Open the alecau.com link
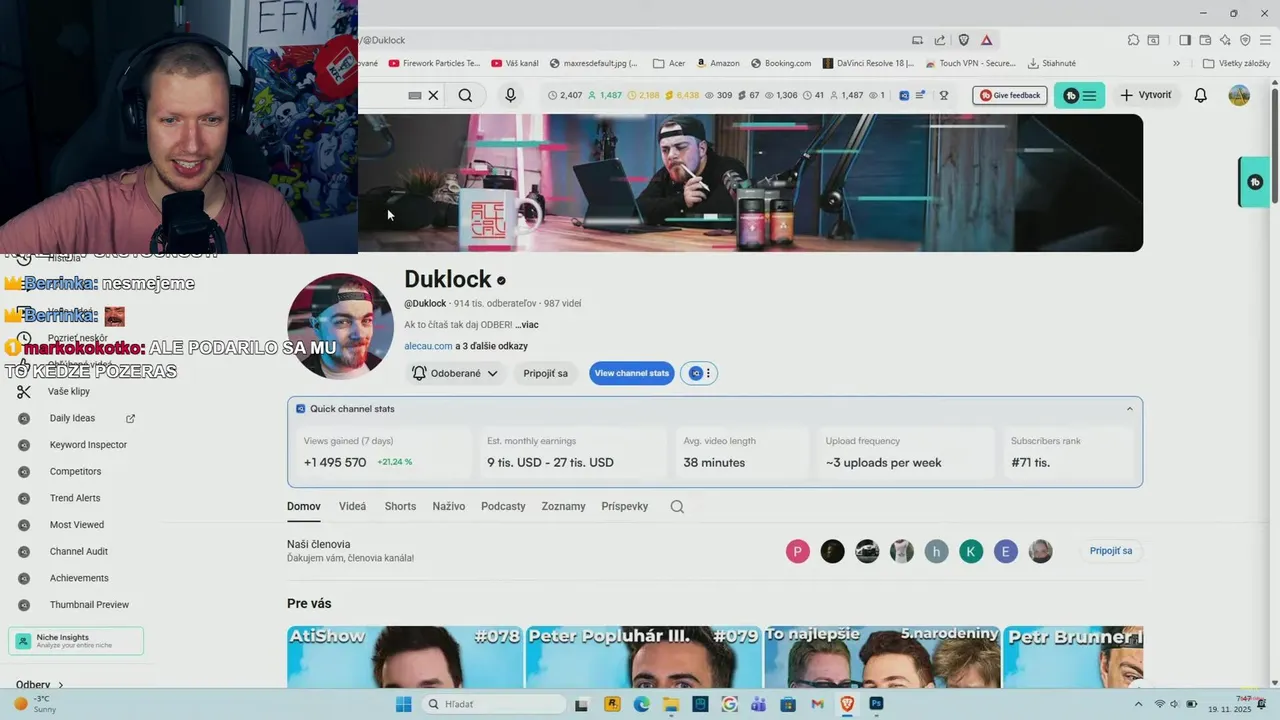This screenshot has height=720, width=1280. click(428, 346)
